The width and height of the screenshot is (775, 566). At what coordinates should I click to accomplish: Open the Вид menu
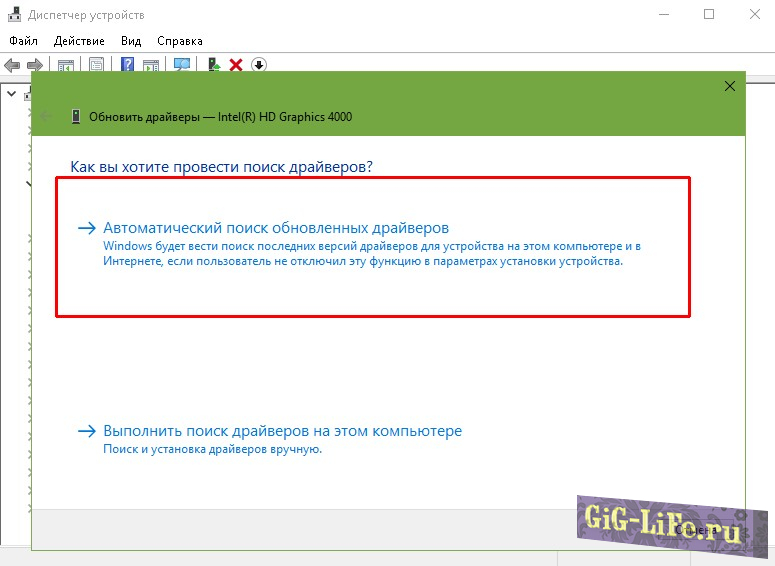[131, 41]
